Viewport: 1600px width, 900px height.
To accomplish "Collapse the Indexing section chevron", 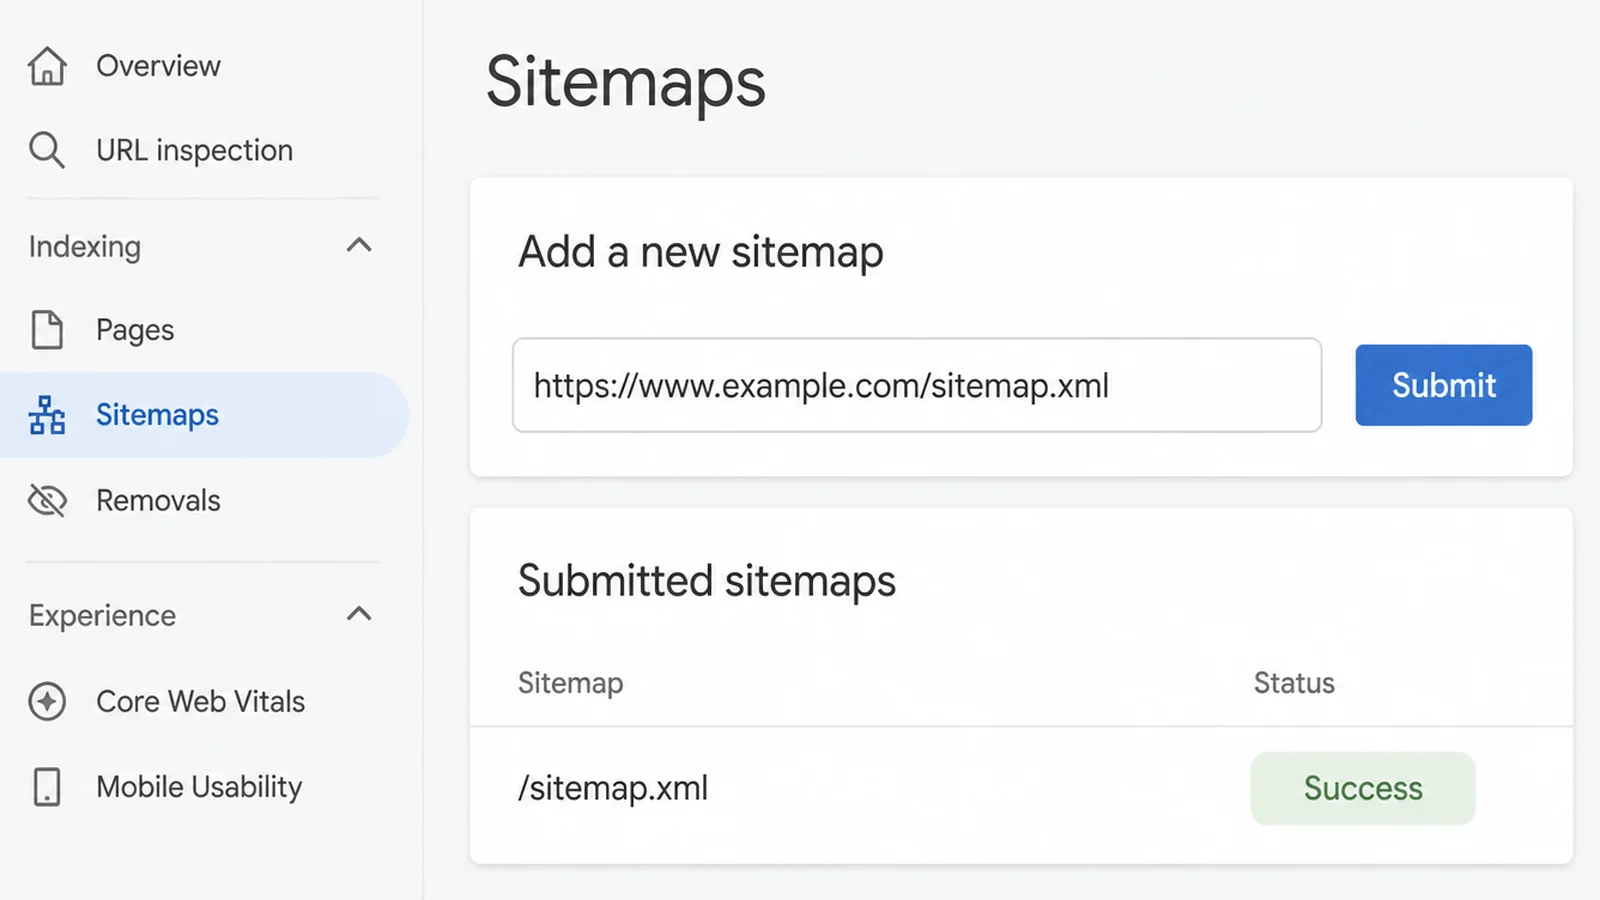I will click(359, 245).
